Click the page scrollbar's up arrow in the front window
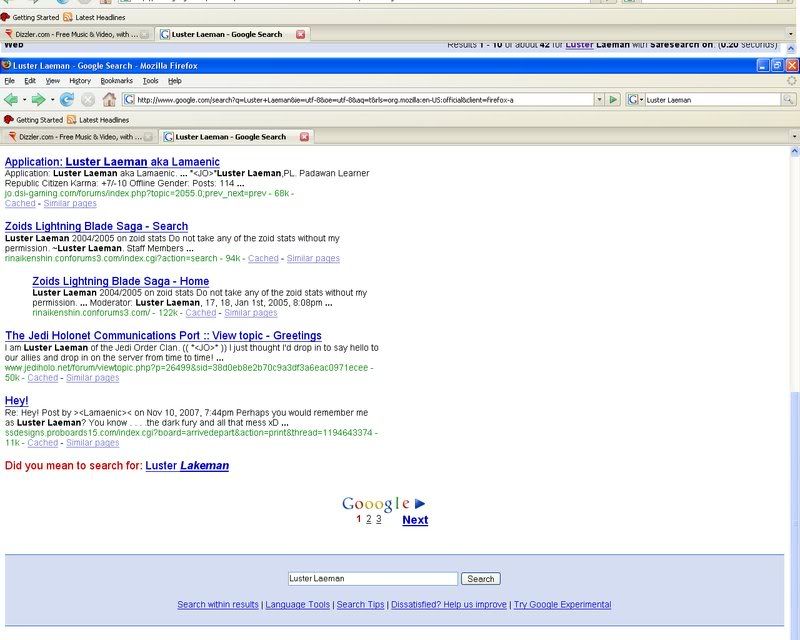The image size is (800, 640). 794,151
